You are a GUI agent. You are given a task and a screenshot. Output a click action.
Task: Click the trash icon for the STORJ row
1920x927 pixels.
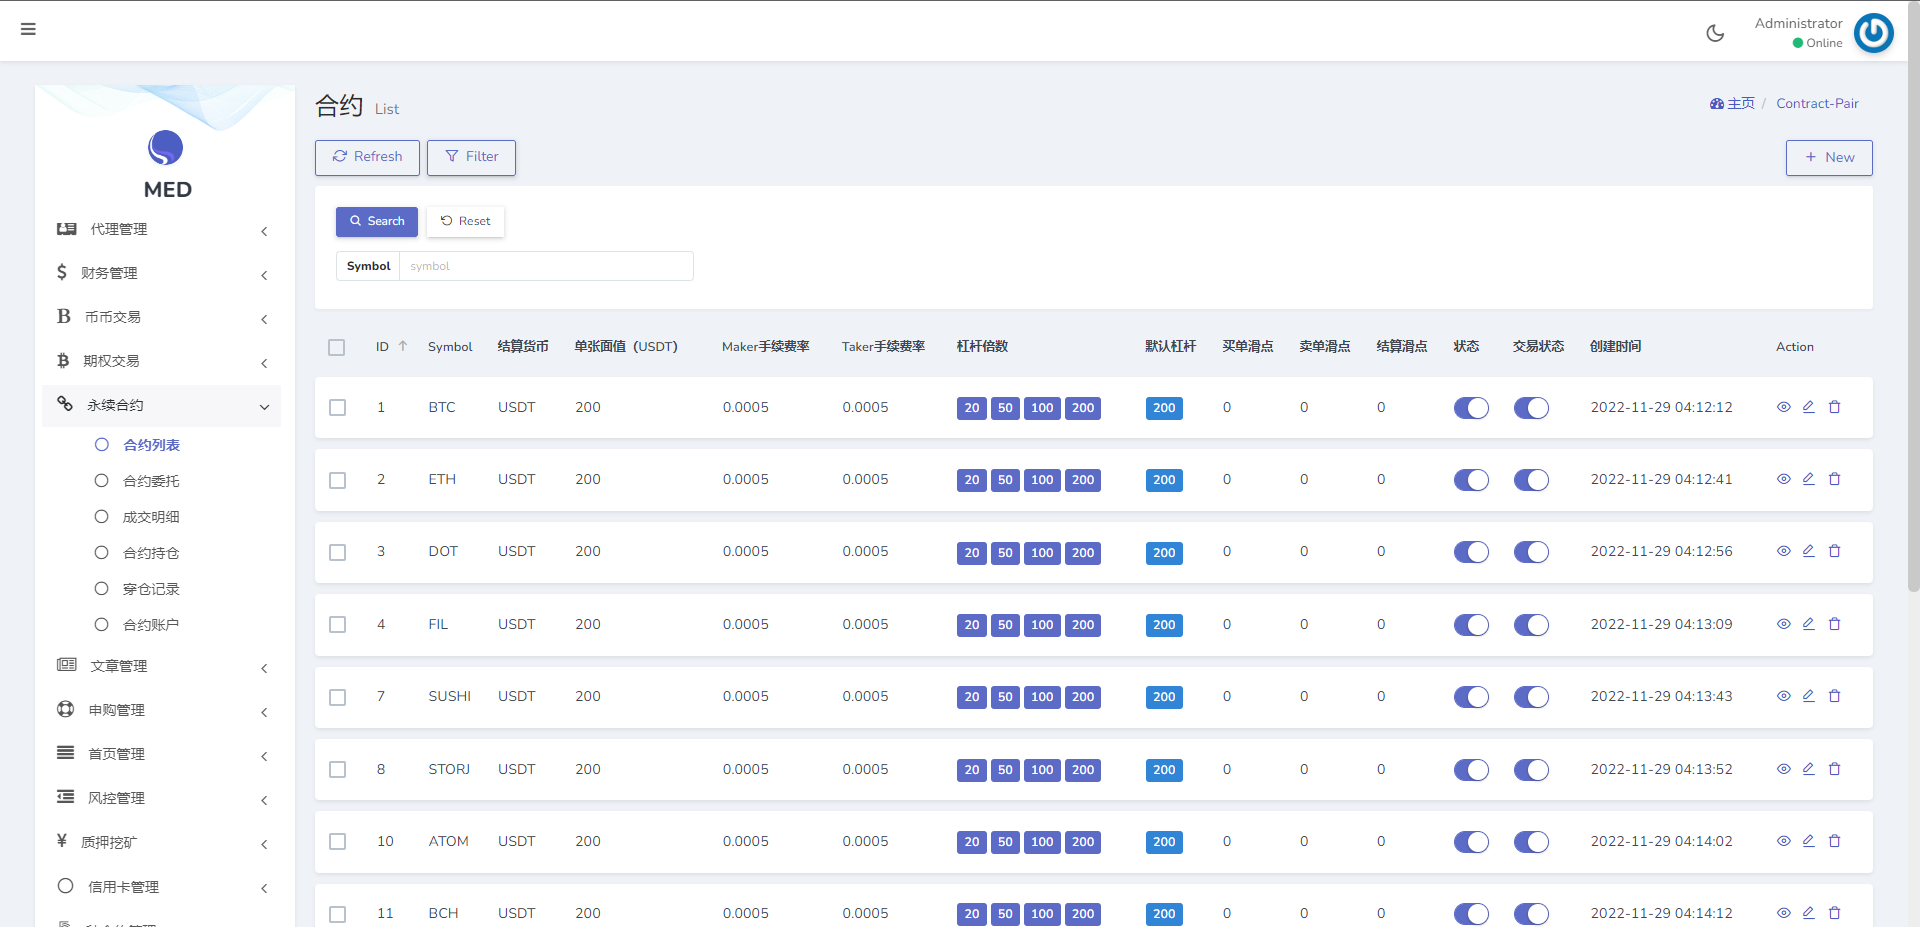tap(1834, 769)
